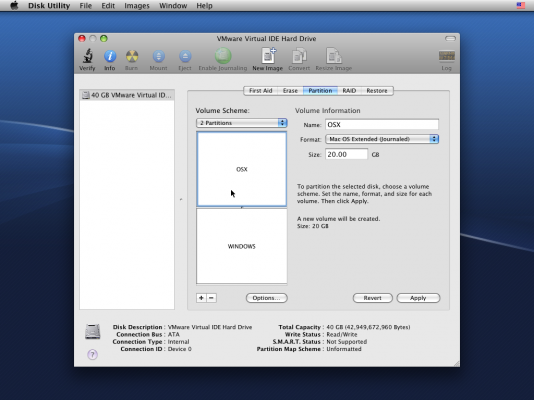Viewport: 534px width, 400px height.
Task: Select the Partition tab
Action: pyautogui.click(x=320, y=91)
